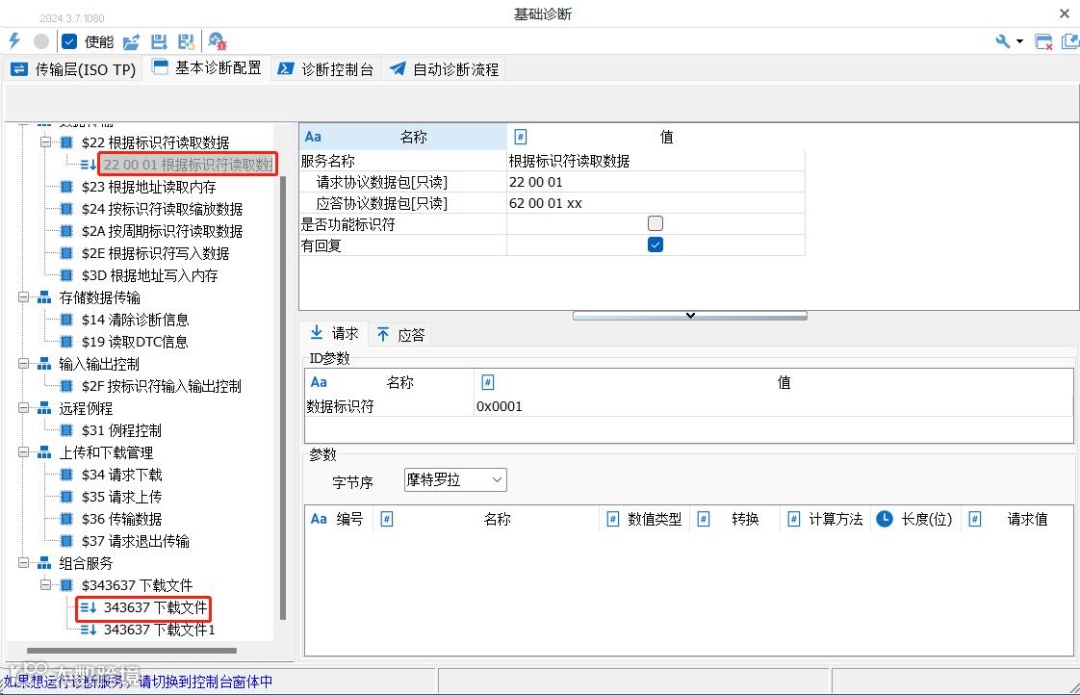
Task: Select $35 请求上传 service
Action: [x=122, y=497]
